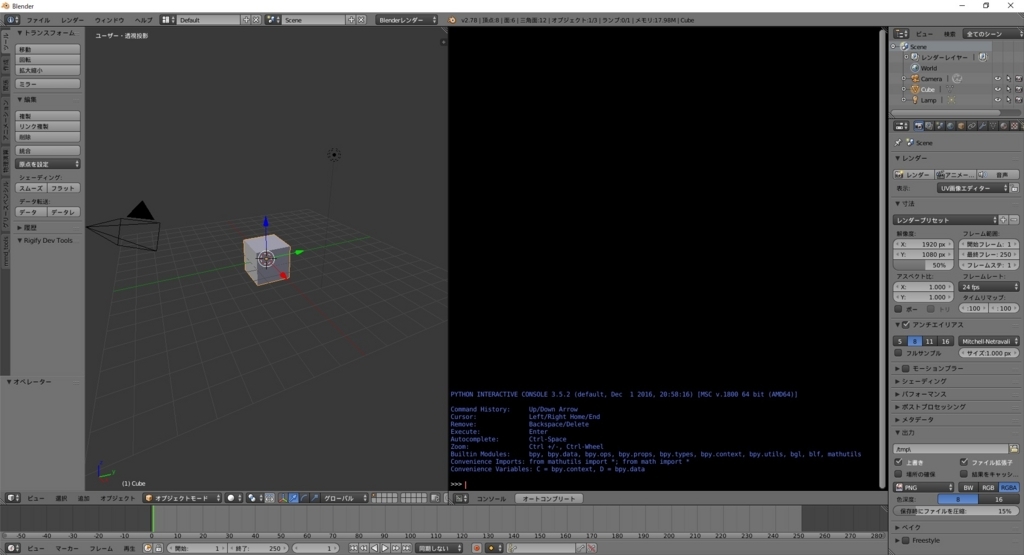Enable the モーションブラー checkbox
1024x555 pixels.
906,368
